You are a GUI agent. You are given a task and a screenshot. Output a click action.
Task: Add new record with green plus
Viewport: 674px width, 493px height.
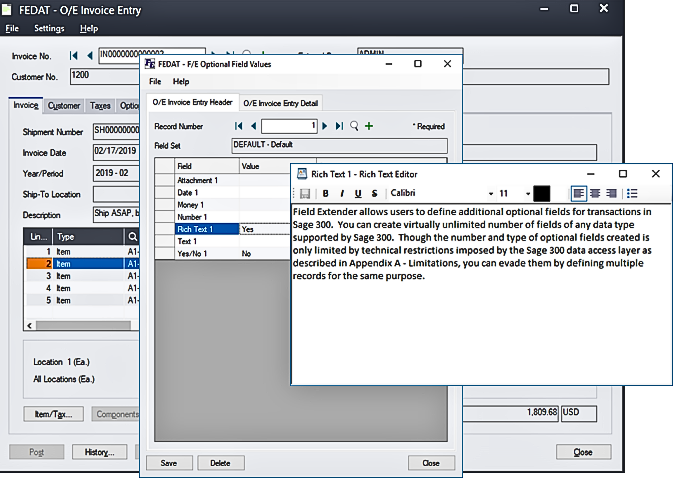(369, 126)
